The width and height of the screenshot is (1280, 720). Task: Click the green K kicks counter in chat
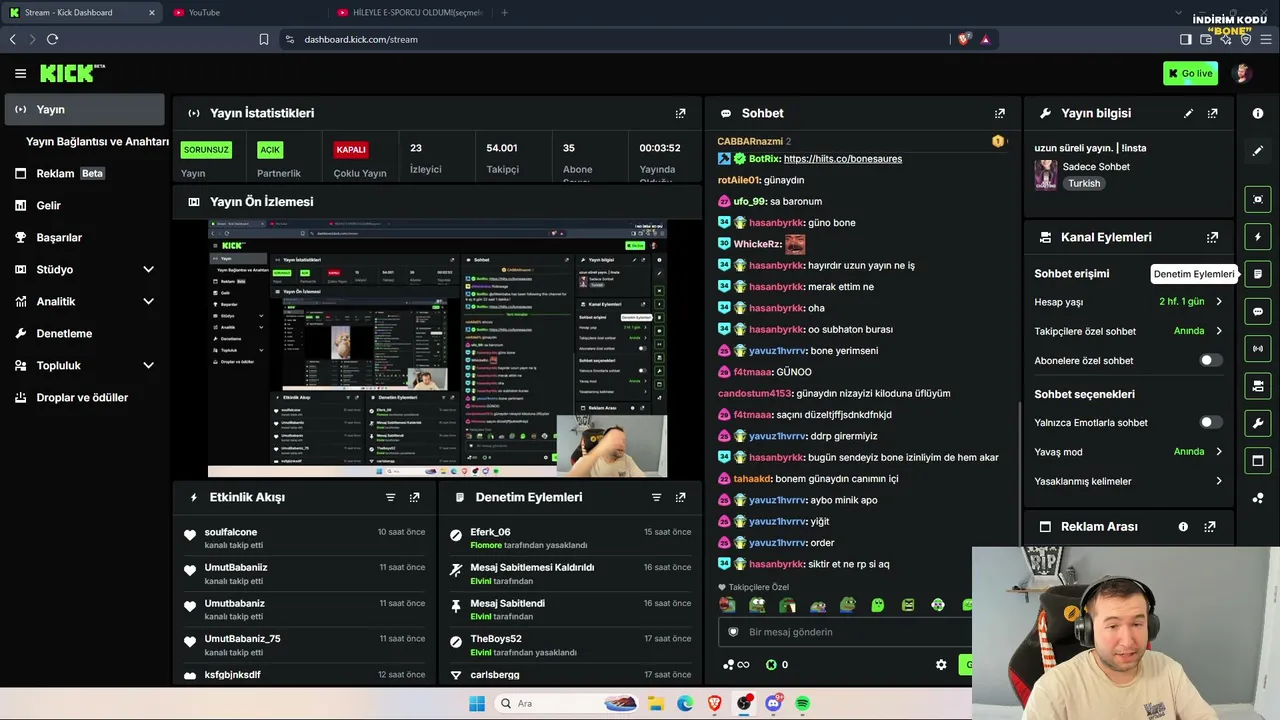pyautogui.click(x=777, y=664)
